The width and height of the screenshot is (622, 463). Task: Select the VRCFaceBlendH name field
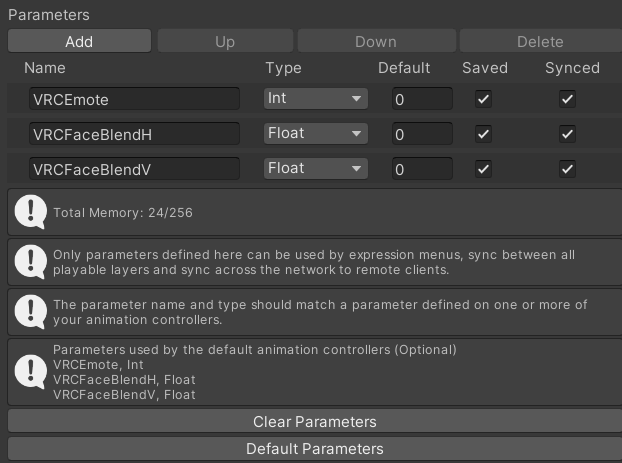[x=134, y=134]
